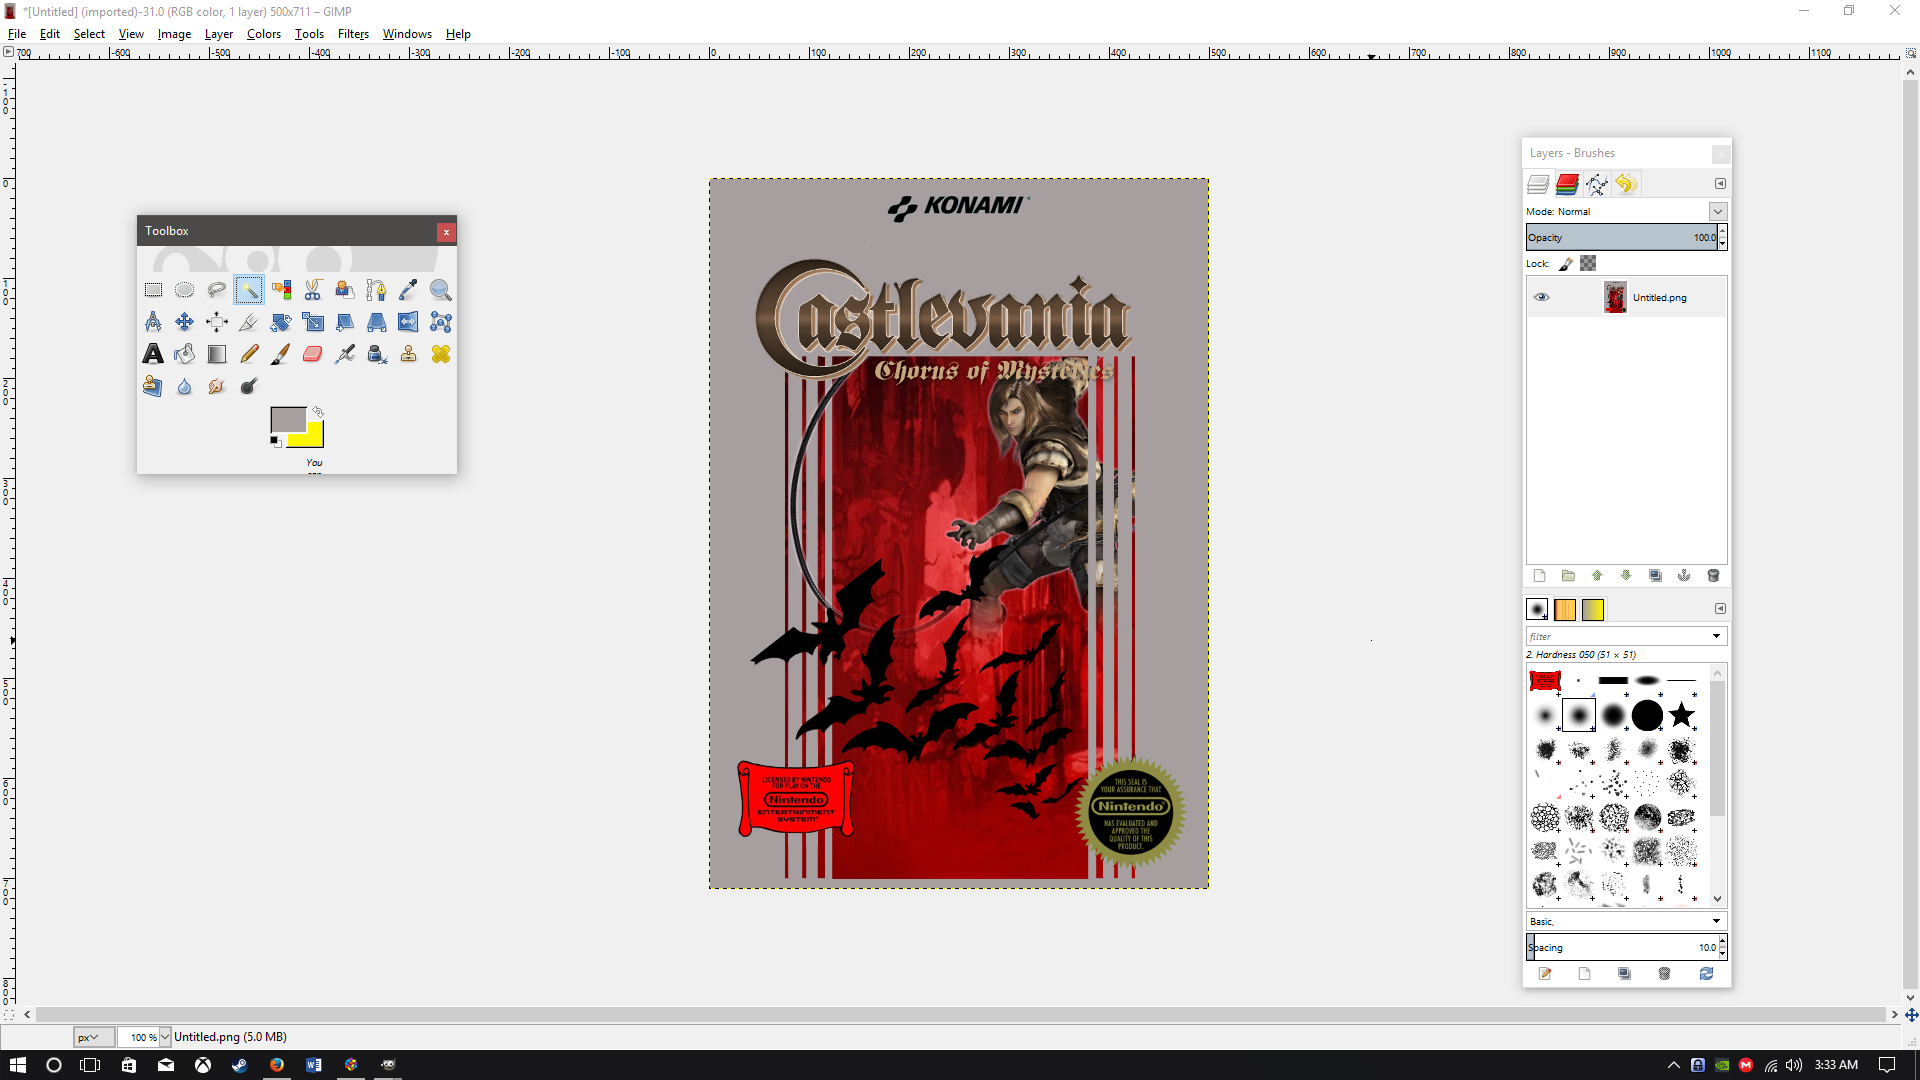Switch to the Paths tab
Viewport: 1920px width, 1080px height.
[1597, 184]
